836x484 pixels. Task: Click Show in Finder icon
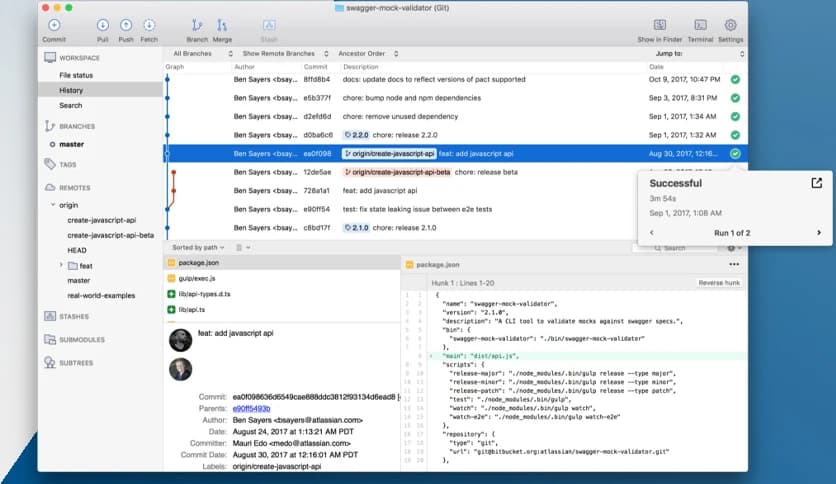(661, 25)
